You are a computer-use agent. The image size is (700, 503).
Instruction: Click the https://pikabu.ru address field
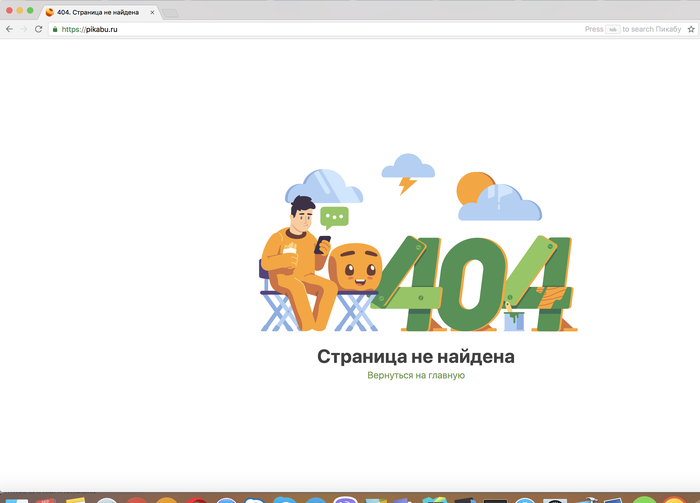[373, 29]
